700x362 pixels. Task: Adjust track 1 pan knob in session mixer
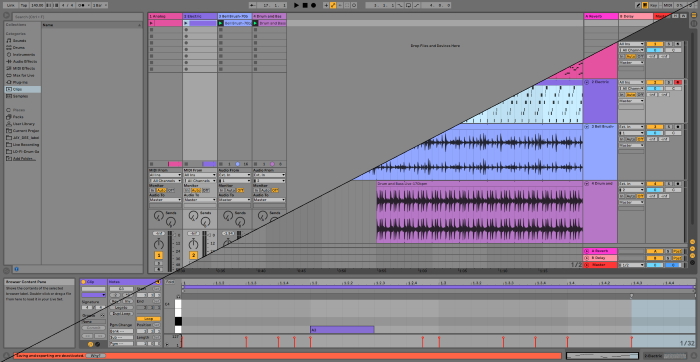point(158,244)
